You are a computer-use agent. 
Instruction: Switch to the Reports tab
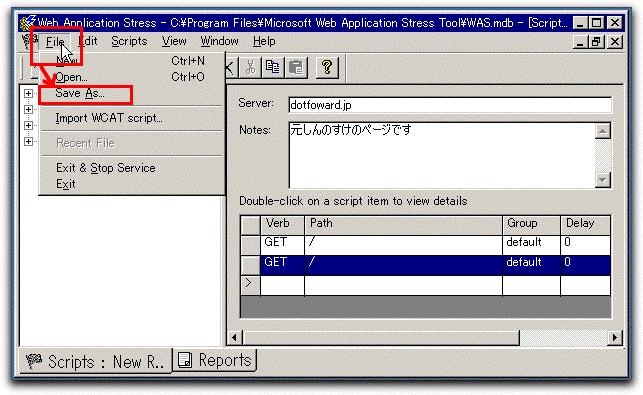tap(215, 360)
